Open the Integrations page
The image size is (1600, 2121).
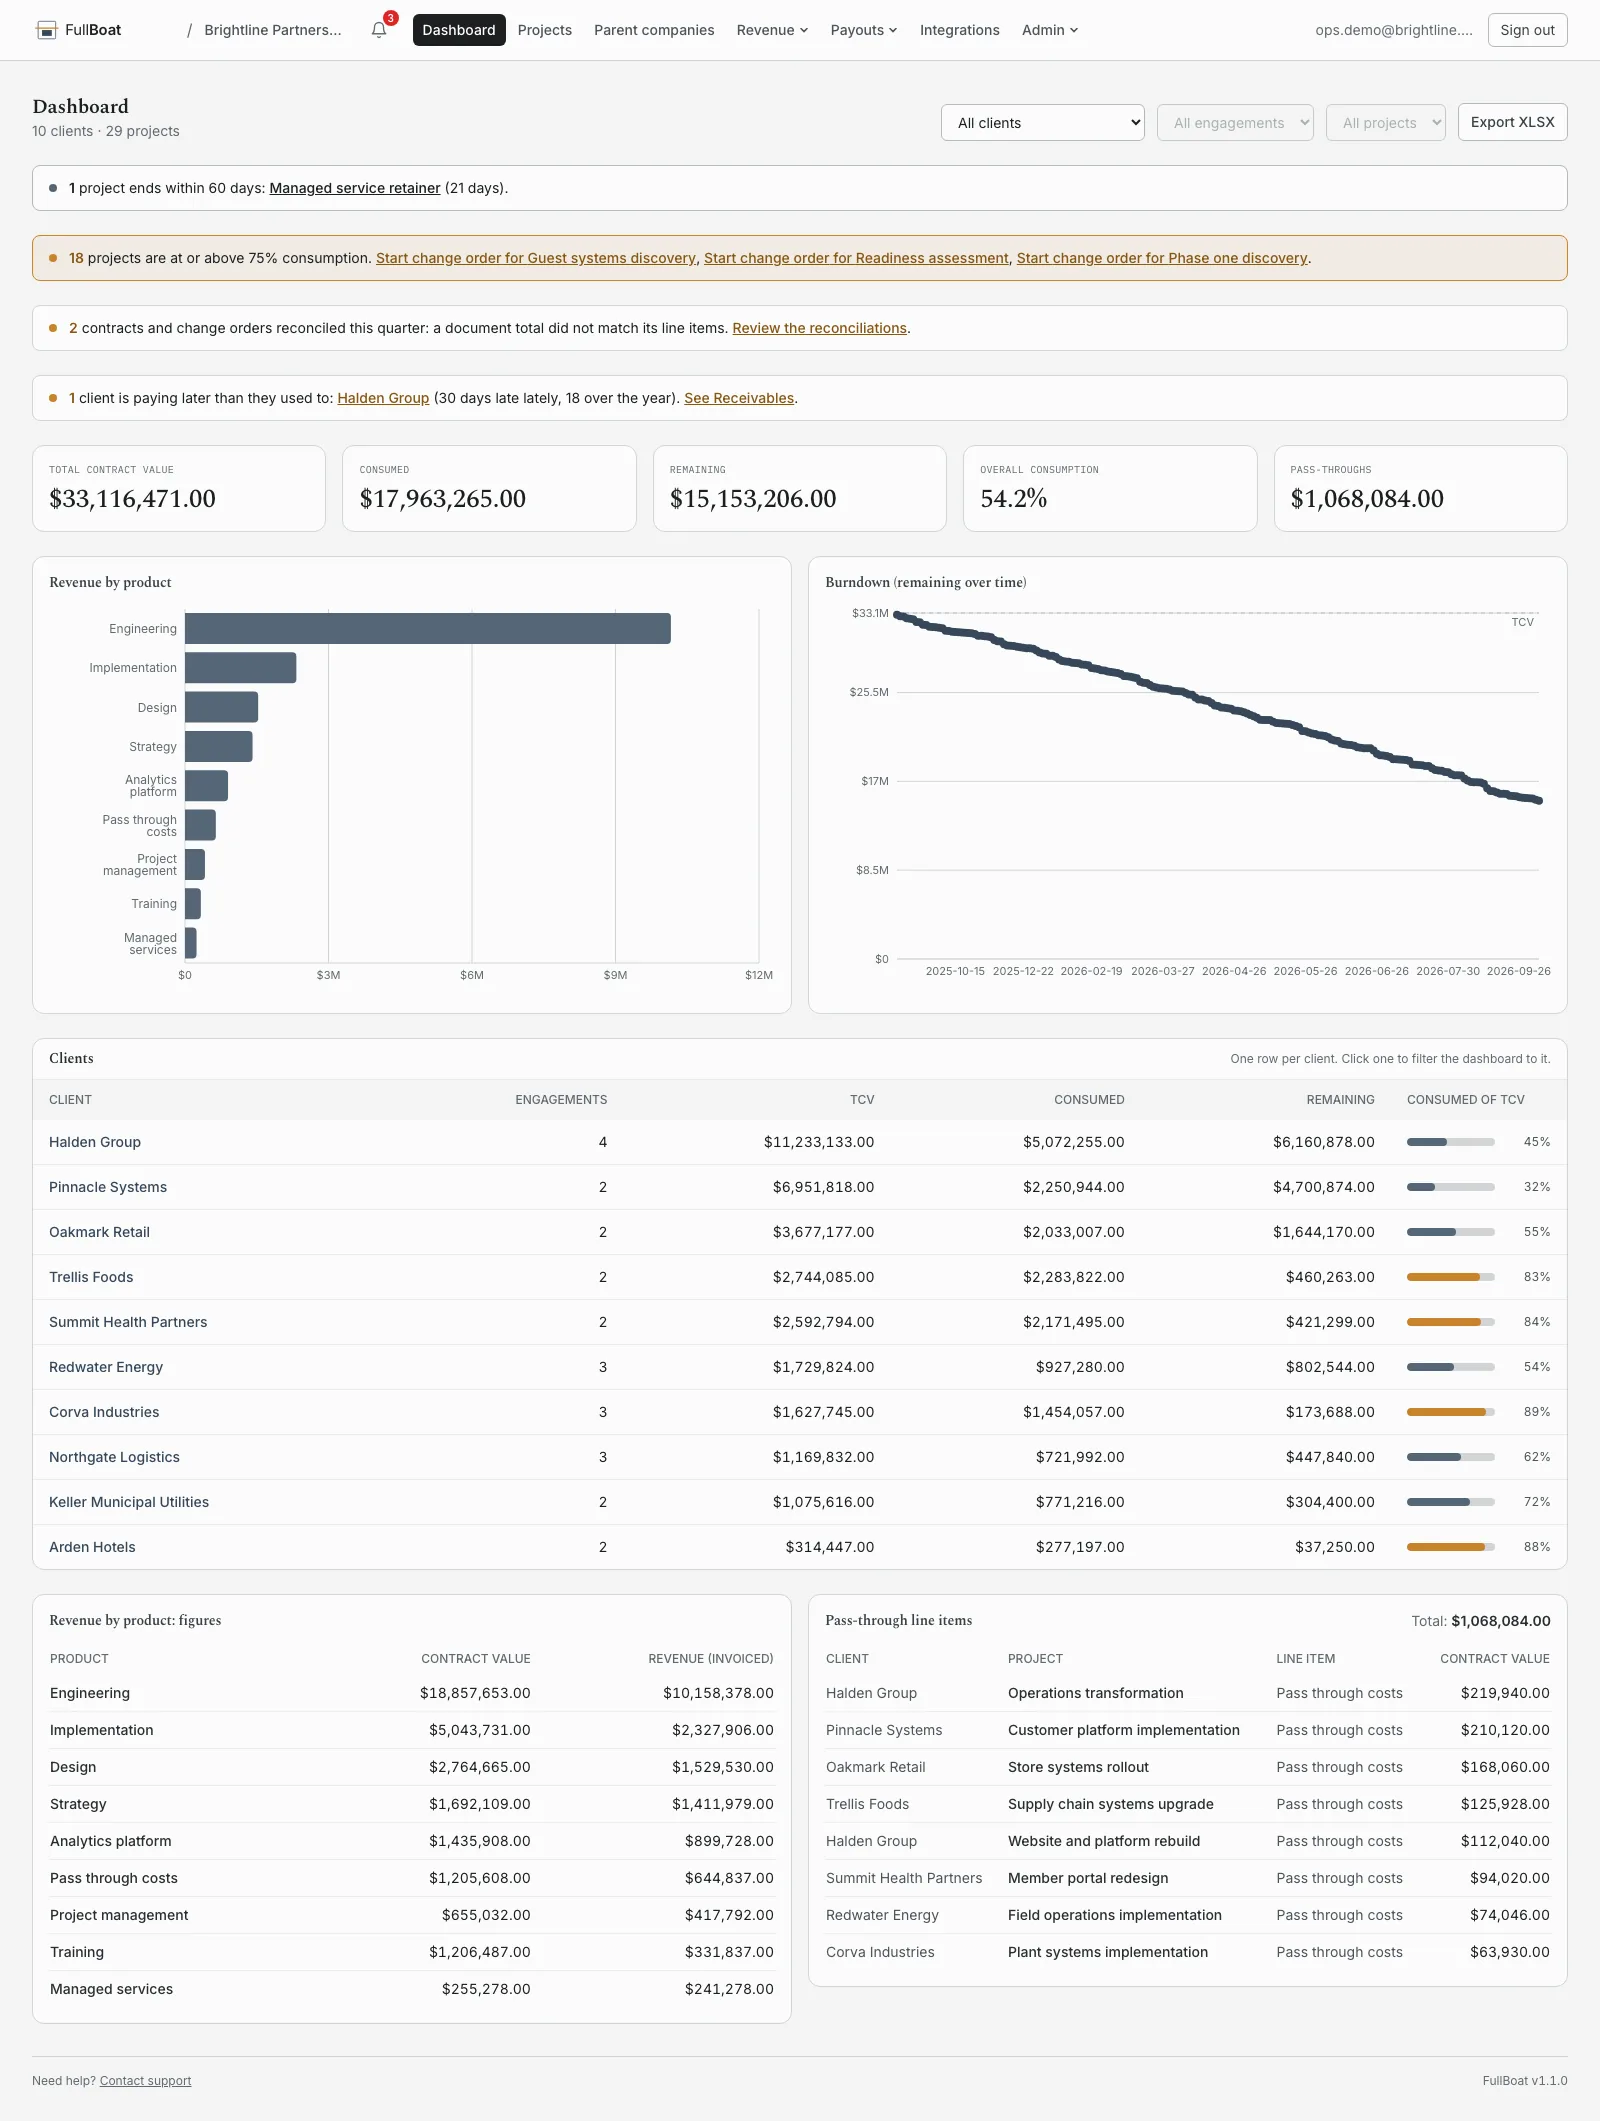click(960, 30)
